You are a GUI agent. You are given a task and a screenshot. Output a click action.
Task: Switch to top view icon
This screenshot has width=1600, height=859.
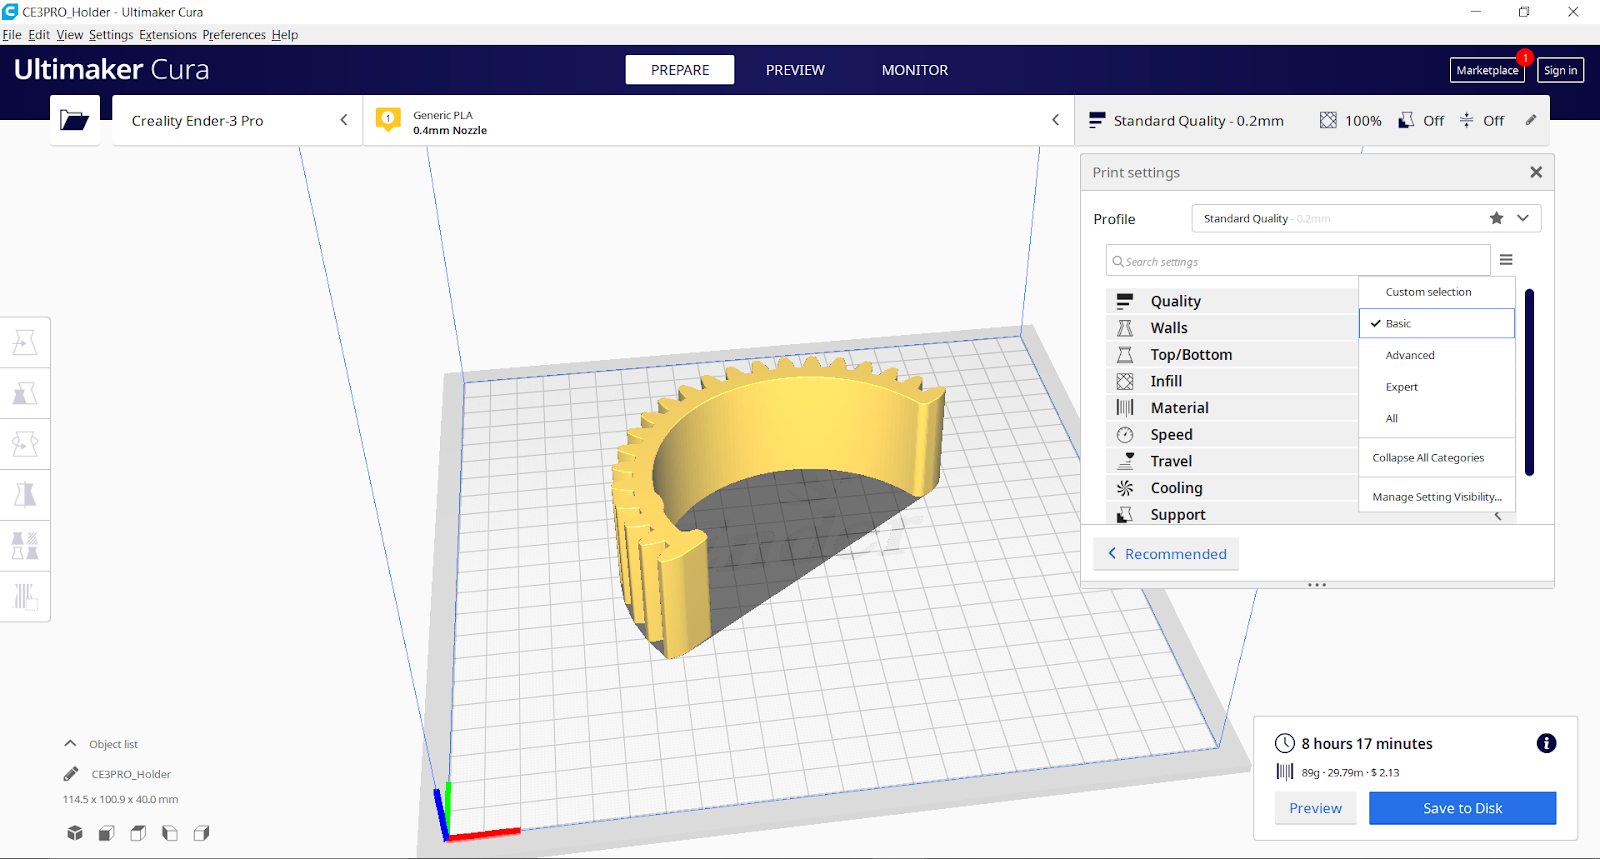click(138, 833)
